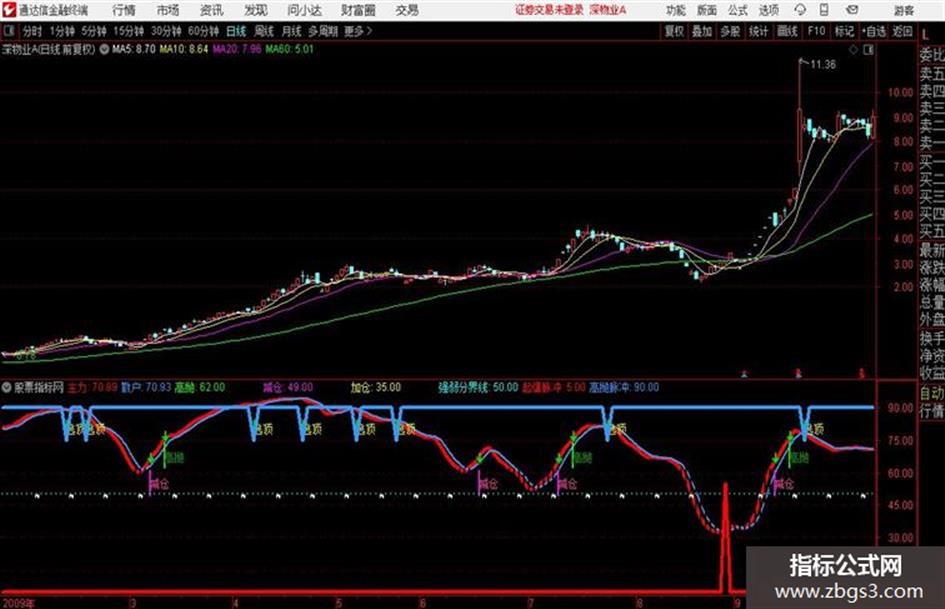The image size is (945, 609).
Task: Click the 减仓: 49.00 value
Action: point(288,388)
